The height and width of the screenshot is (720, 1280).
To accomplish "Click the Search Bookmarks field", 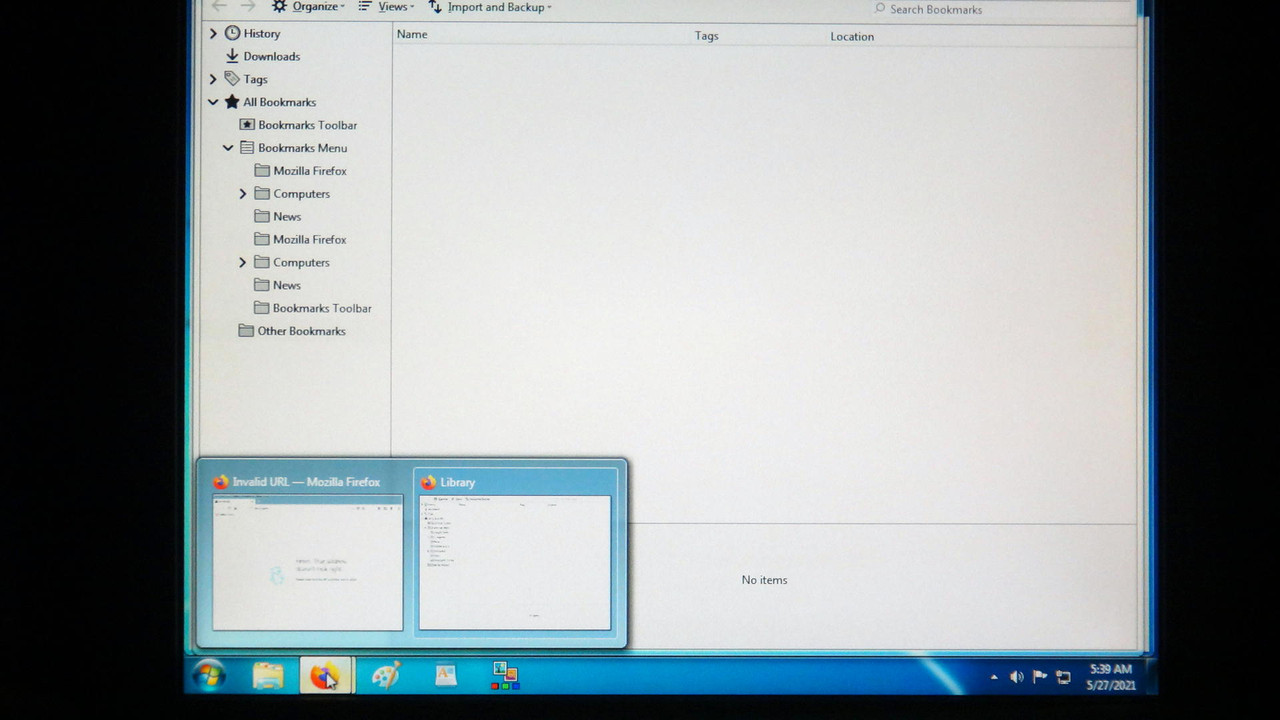I will [x=1000, y=9].
